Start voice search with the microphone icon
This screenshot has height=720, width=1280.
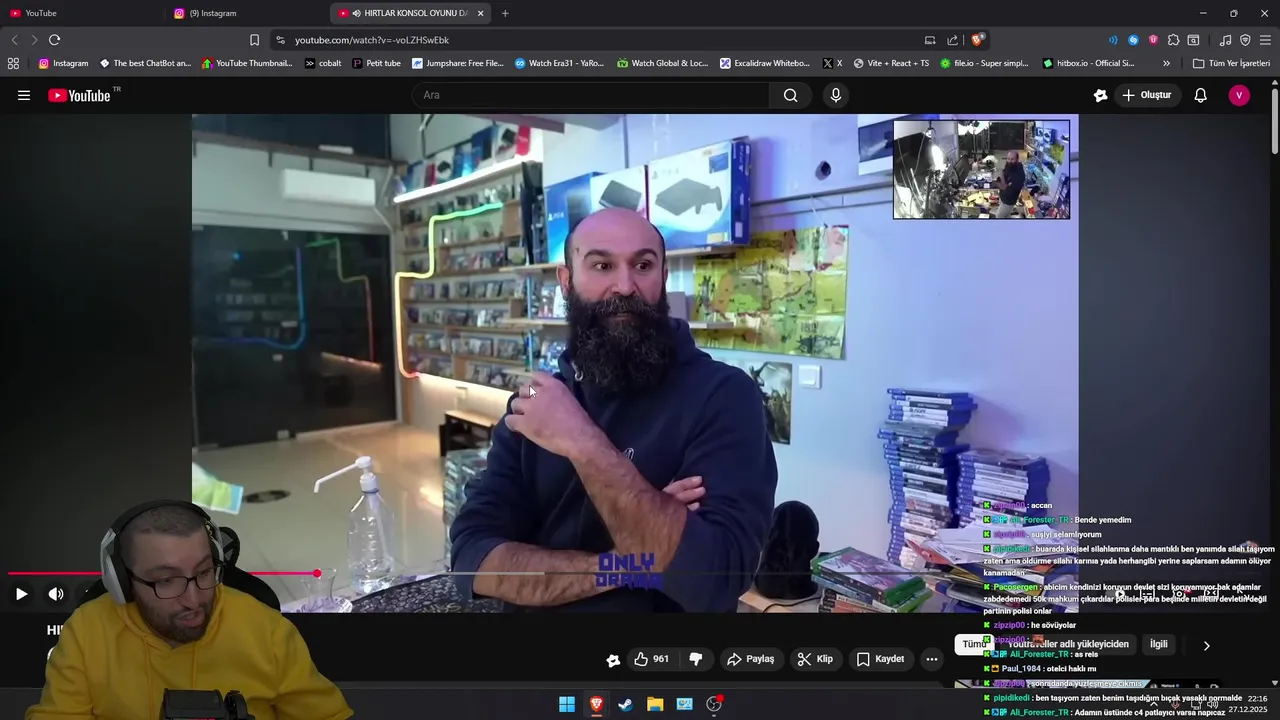point(836,95)
